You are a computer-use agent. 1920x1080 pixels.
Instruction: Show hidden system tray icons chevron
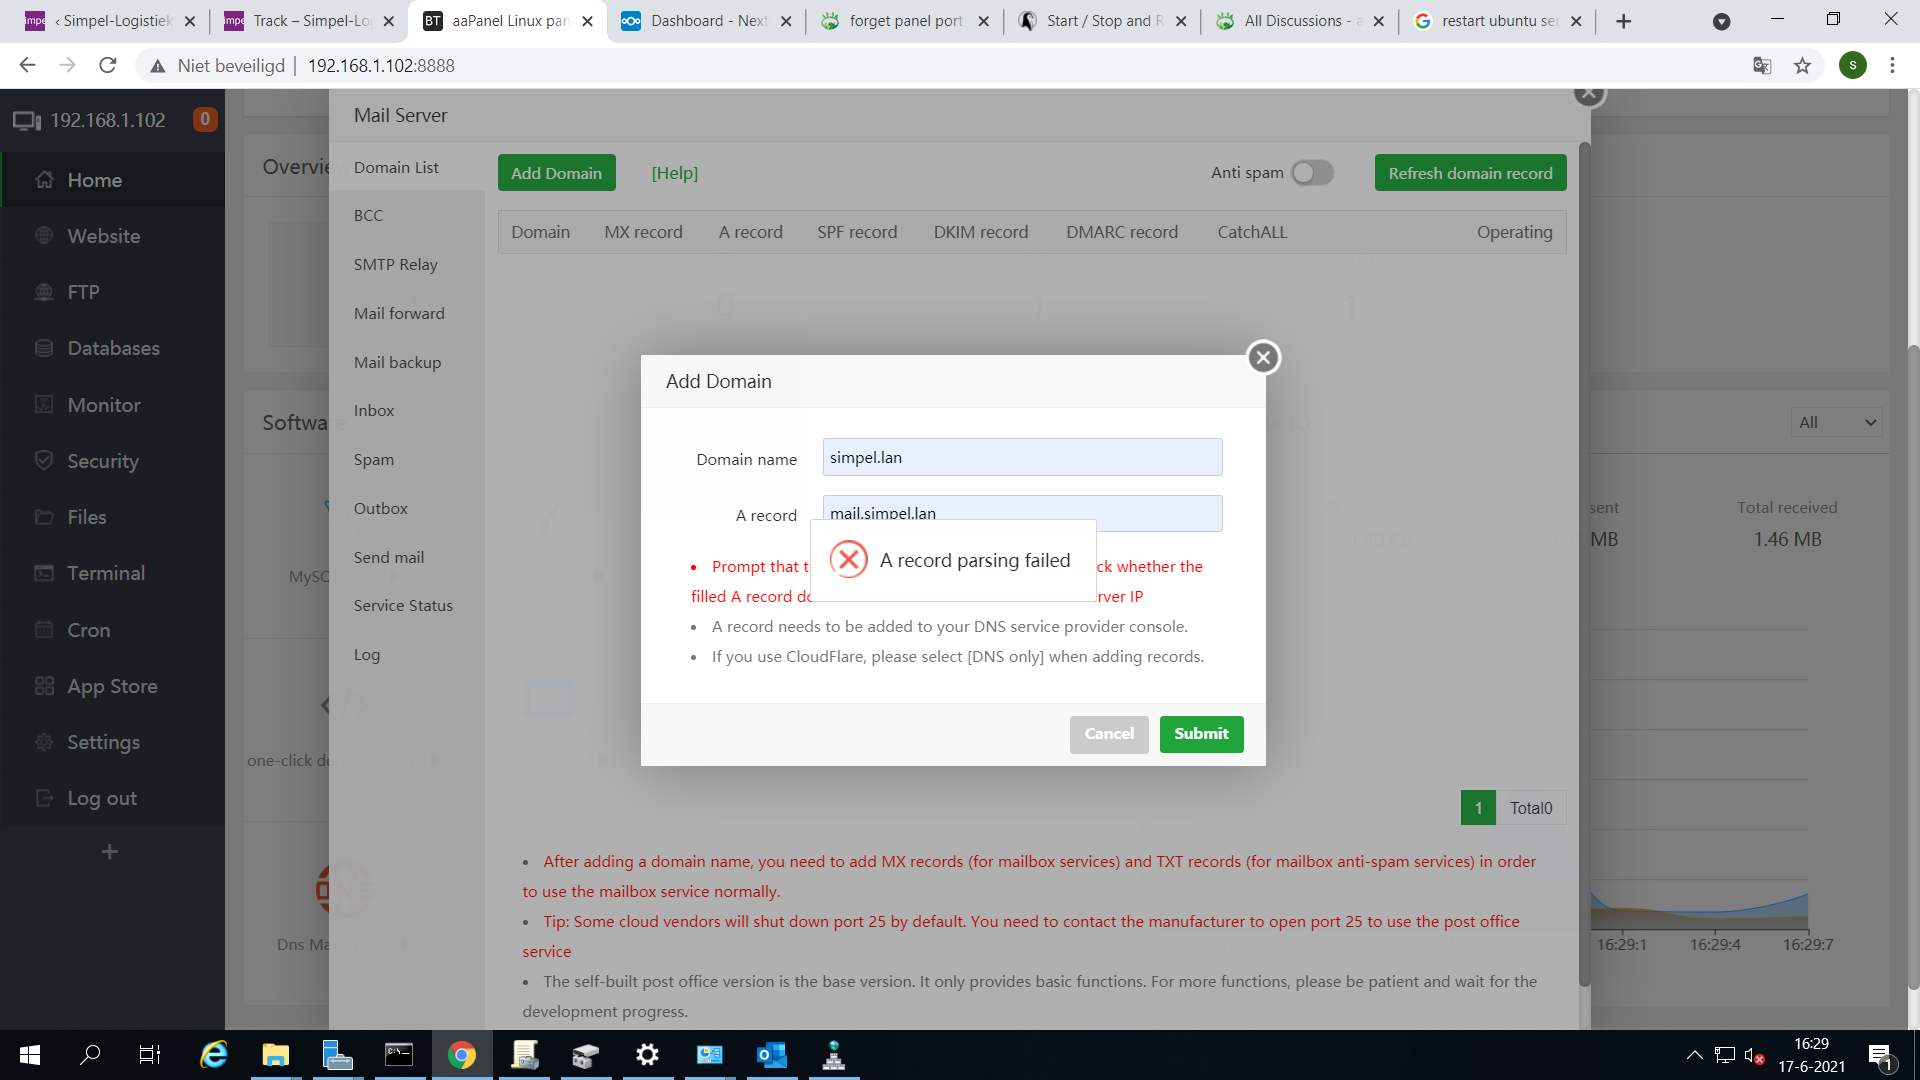(1694, 1055)
